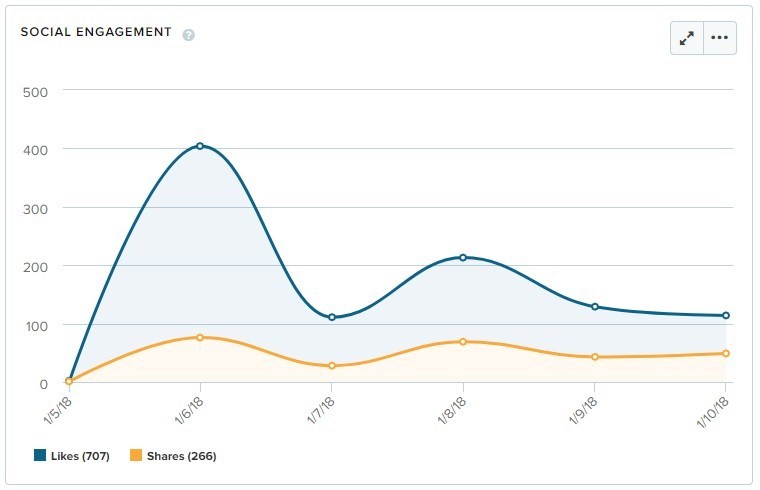Viewport: 760px width, 490px height.
Task: Open the more options ellipsis menu
Action: 720,38
